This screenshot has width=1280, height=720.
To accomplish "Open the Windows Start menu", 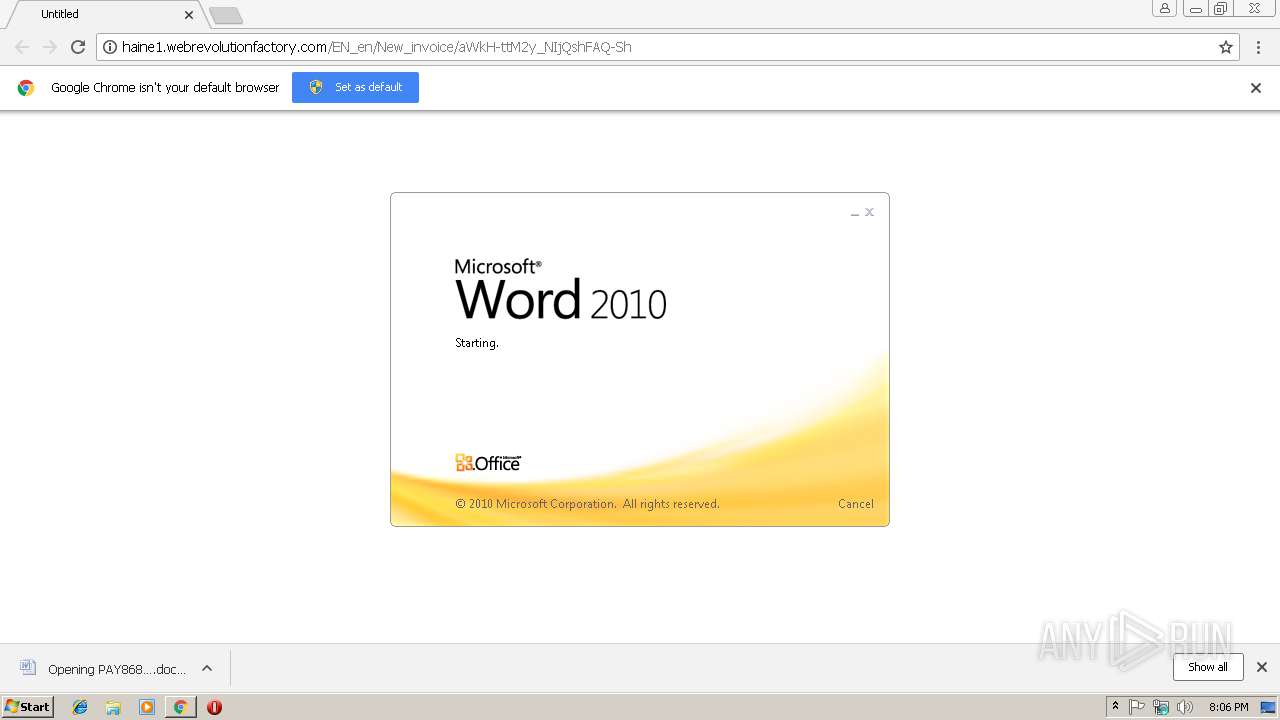I will (x=28, y=706).
